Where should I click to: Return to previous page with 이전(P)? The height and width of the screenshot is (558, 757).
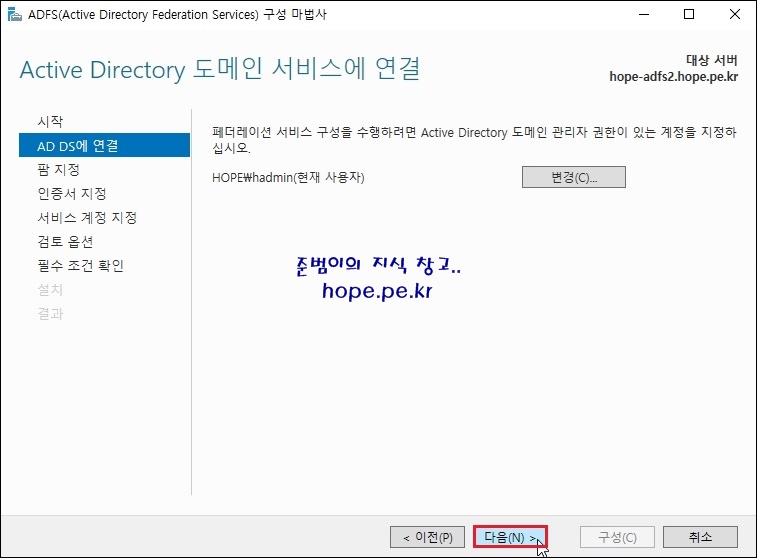click(427, 537)
